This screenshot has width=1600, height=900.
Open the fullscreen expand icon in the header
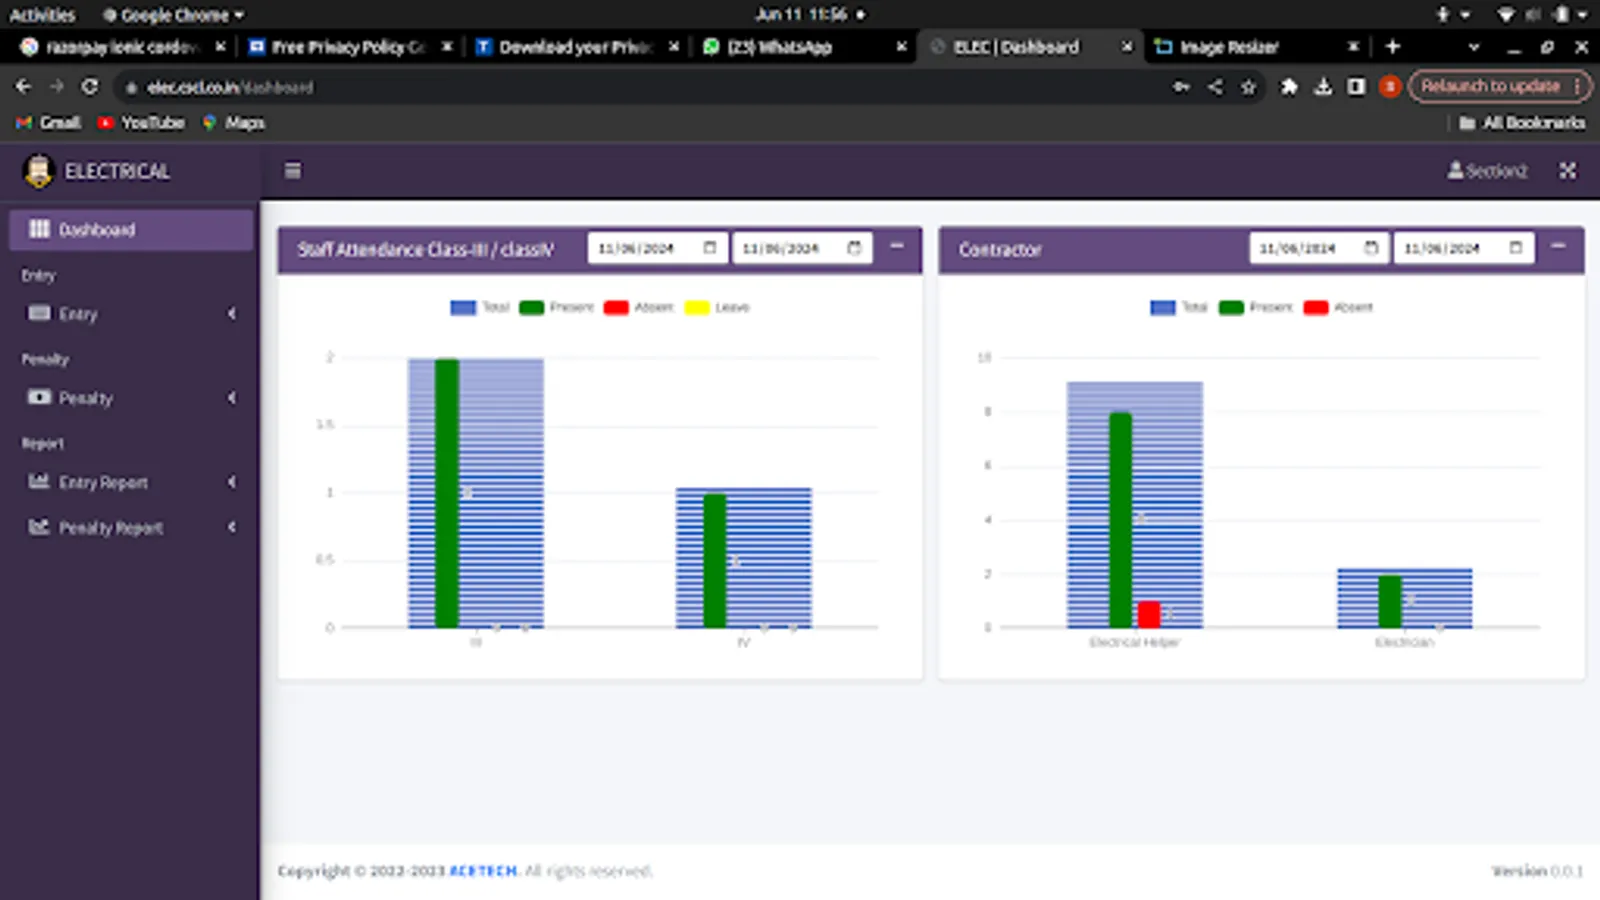(x=1567, y=171)
